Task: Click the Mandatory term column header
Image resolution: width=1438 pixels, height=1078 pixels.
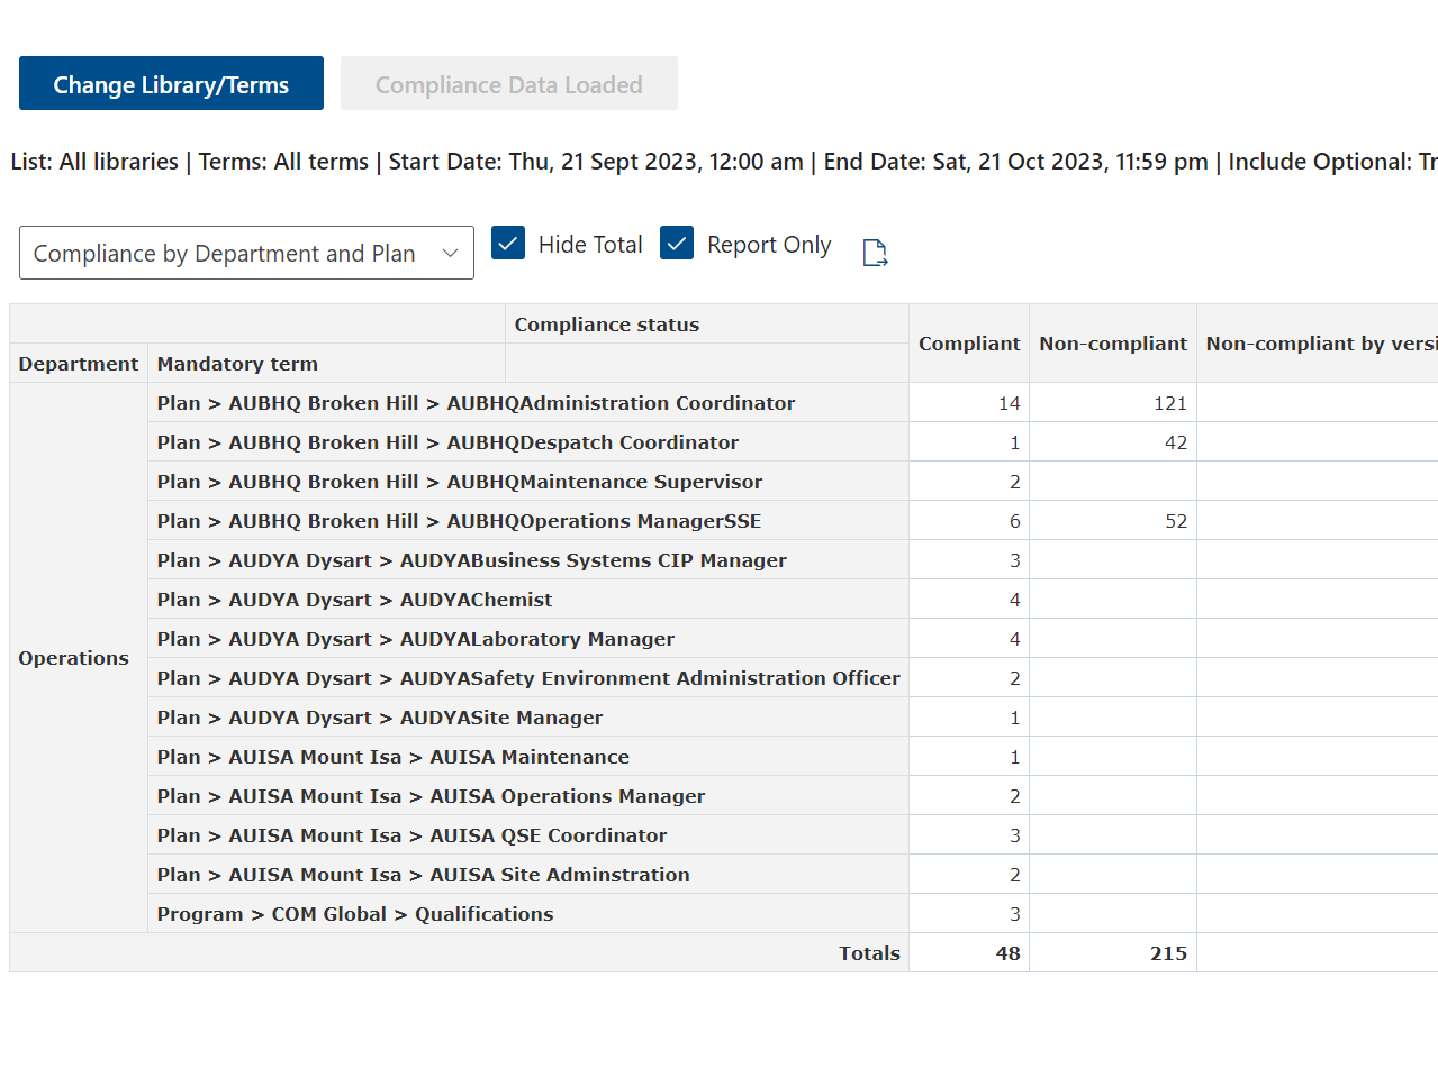Action: (x=237, y=364)
